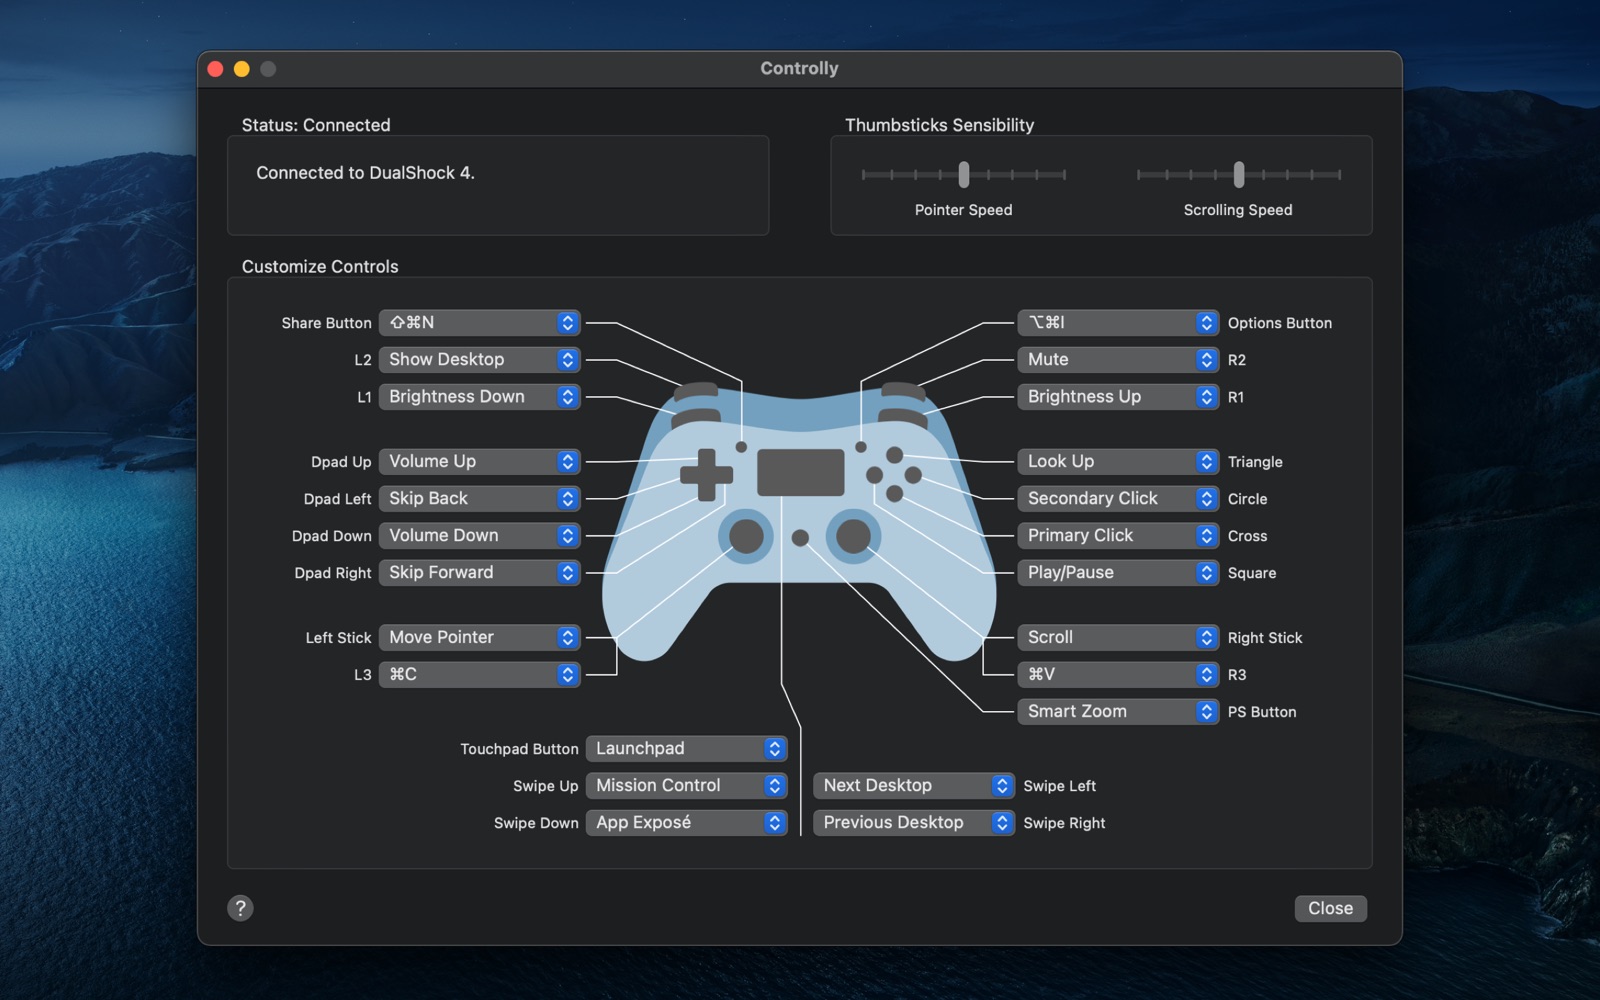
Task: Adjust the Pointer Speed slider
Action: [964, 175]
